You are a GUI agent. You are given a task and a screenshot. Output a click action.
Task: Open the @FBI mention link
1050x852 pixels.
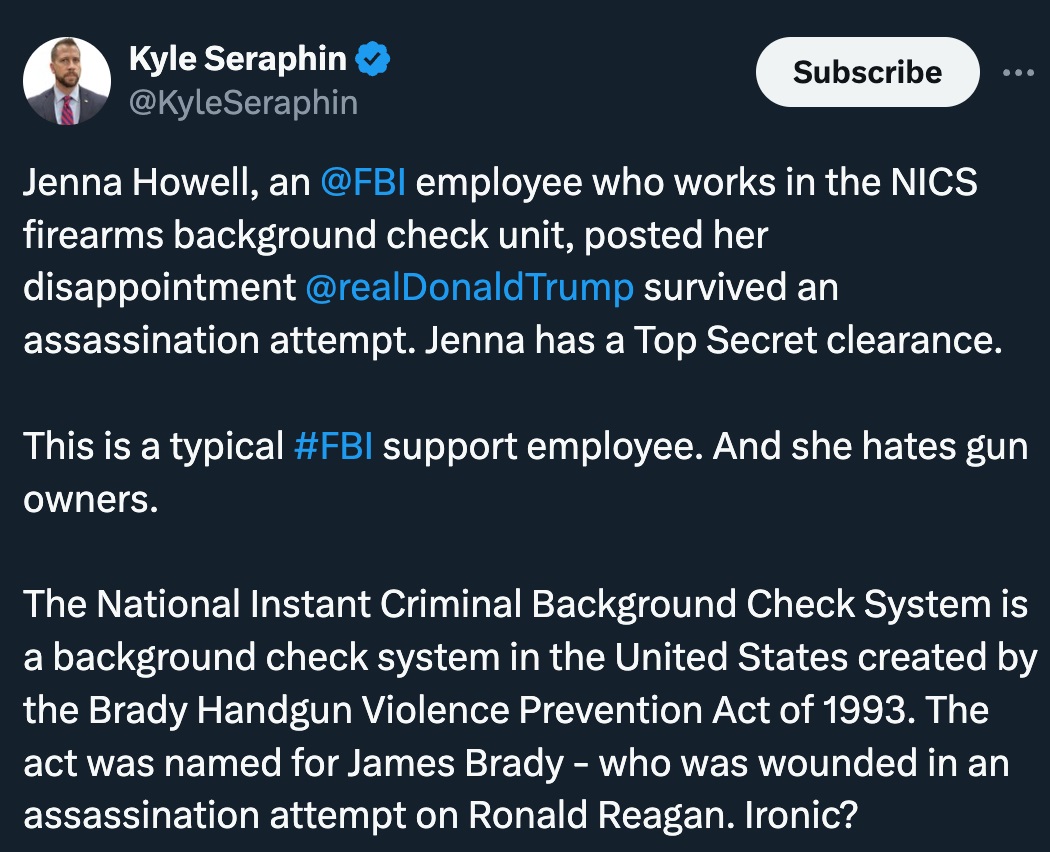click(363, 182)
